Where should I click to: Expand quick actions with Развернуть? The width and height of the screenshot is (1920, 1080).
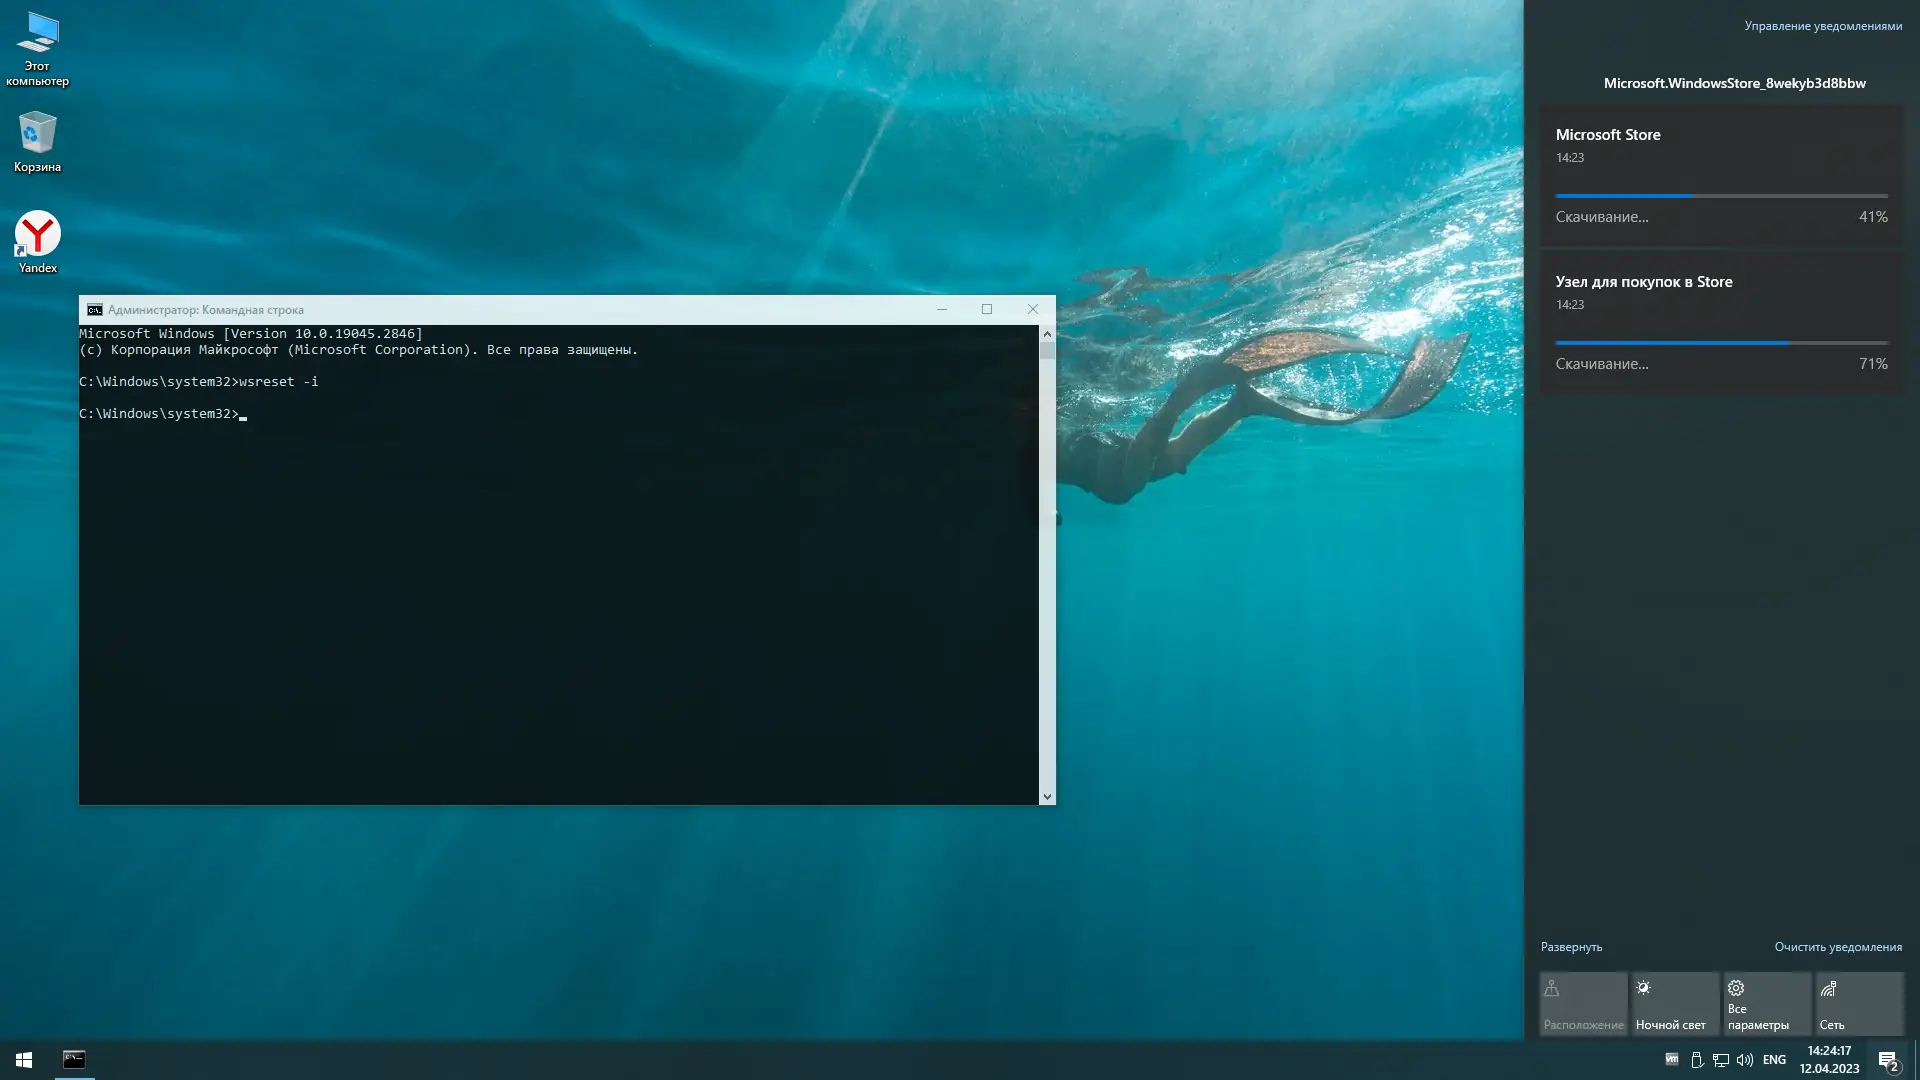click(1571, 947)
